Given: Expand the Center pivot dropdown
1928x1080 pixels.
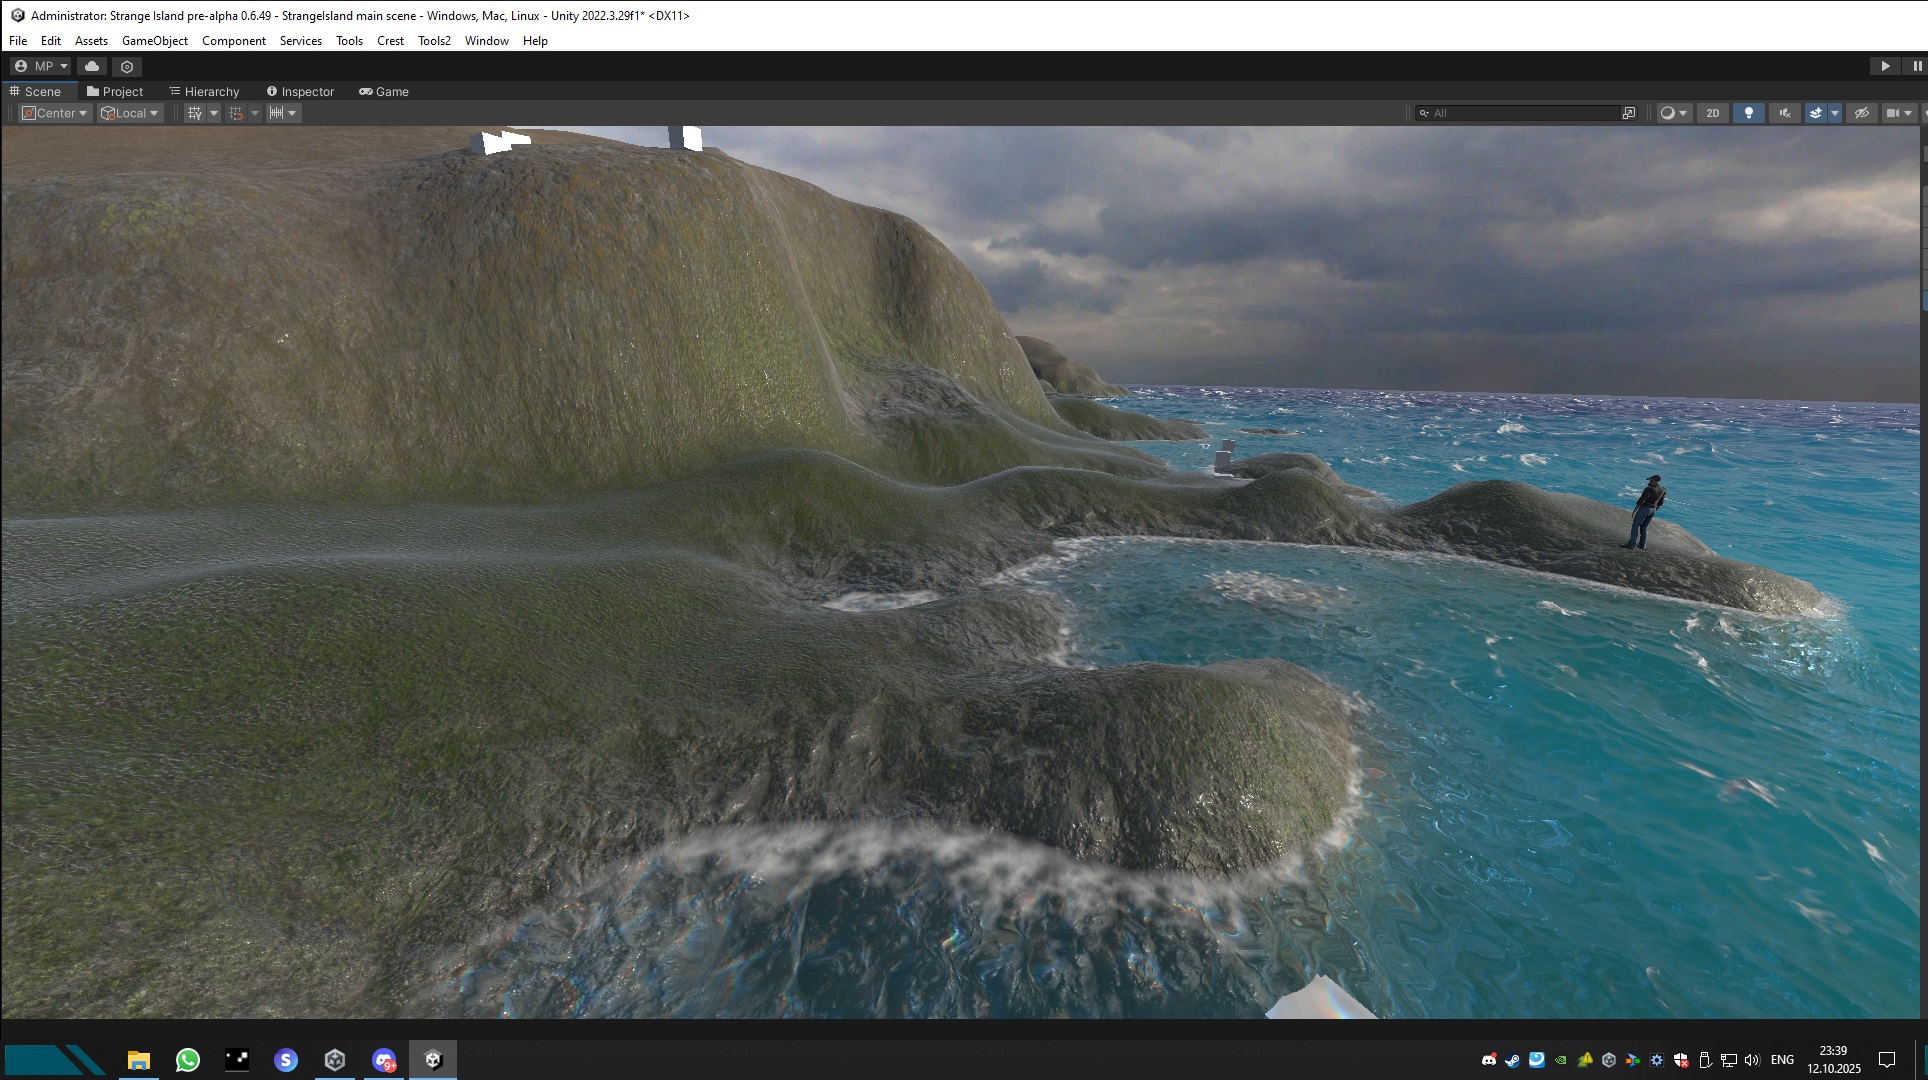Looking at the screenshot, I should pos(56,113).
